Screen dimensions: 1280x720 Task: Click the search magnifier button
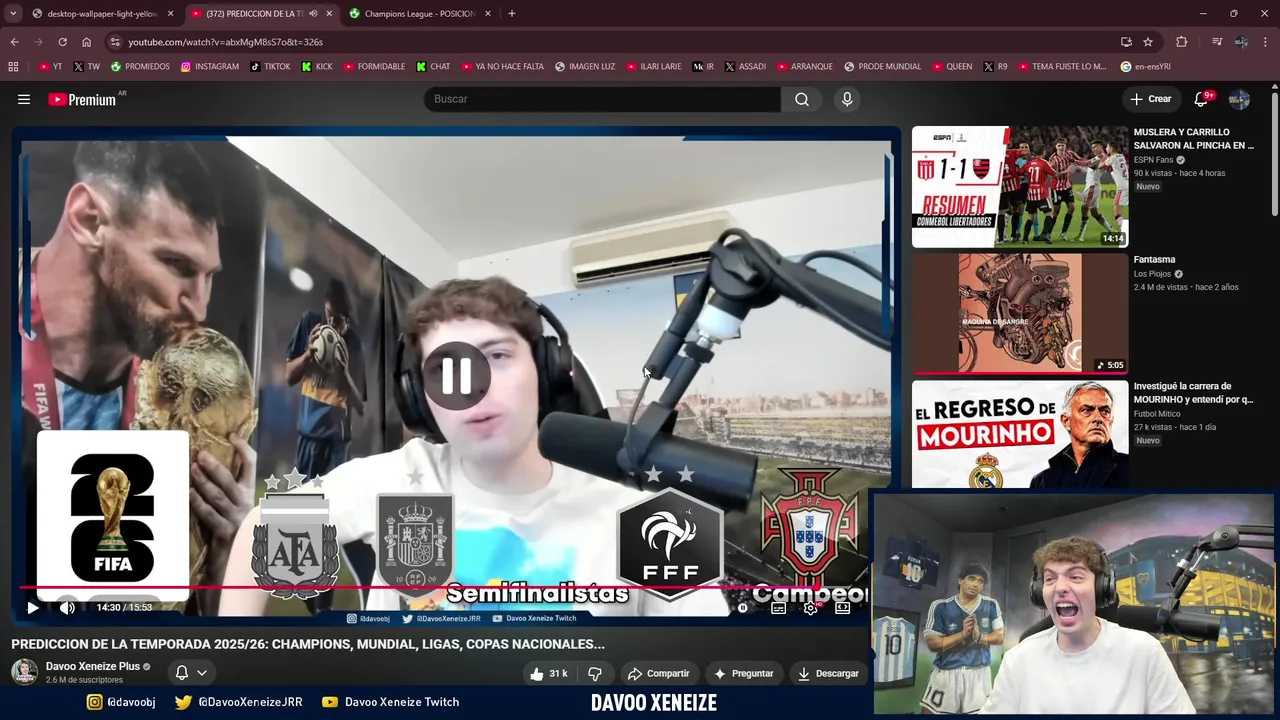[x=802, y=99]
